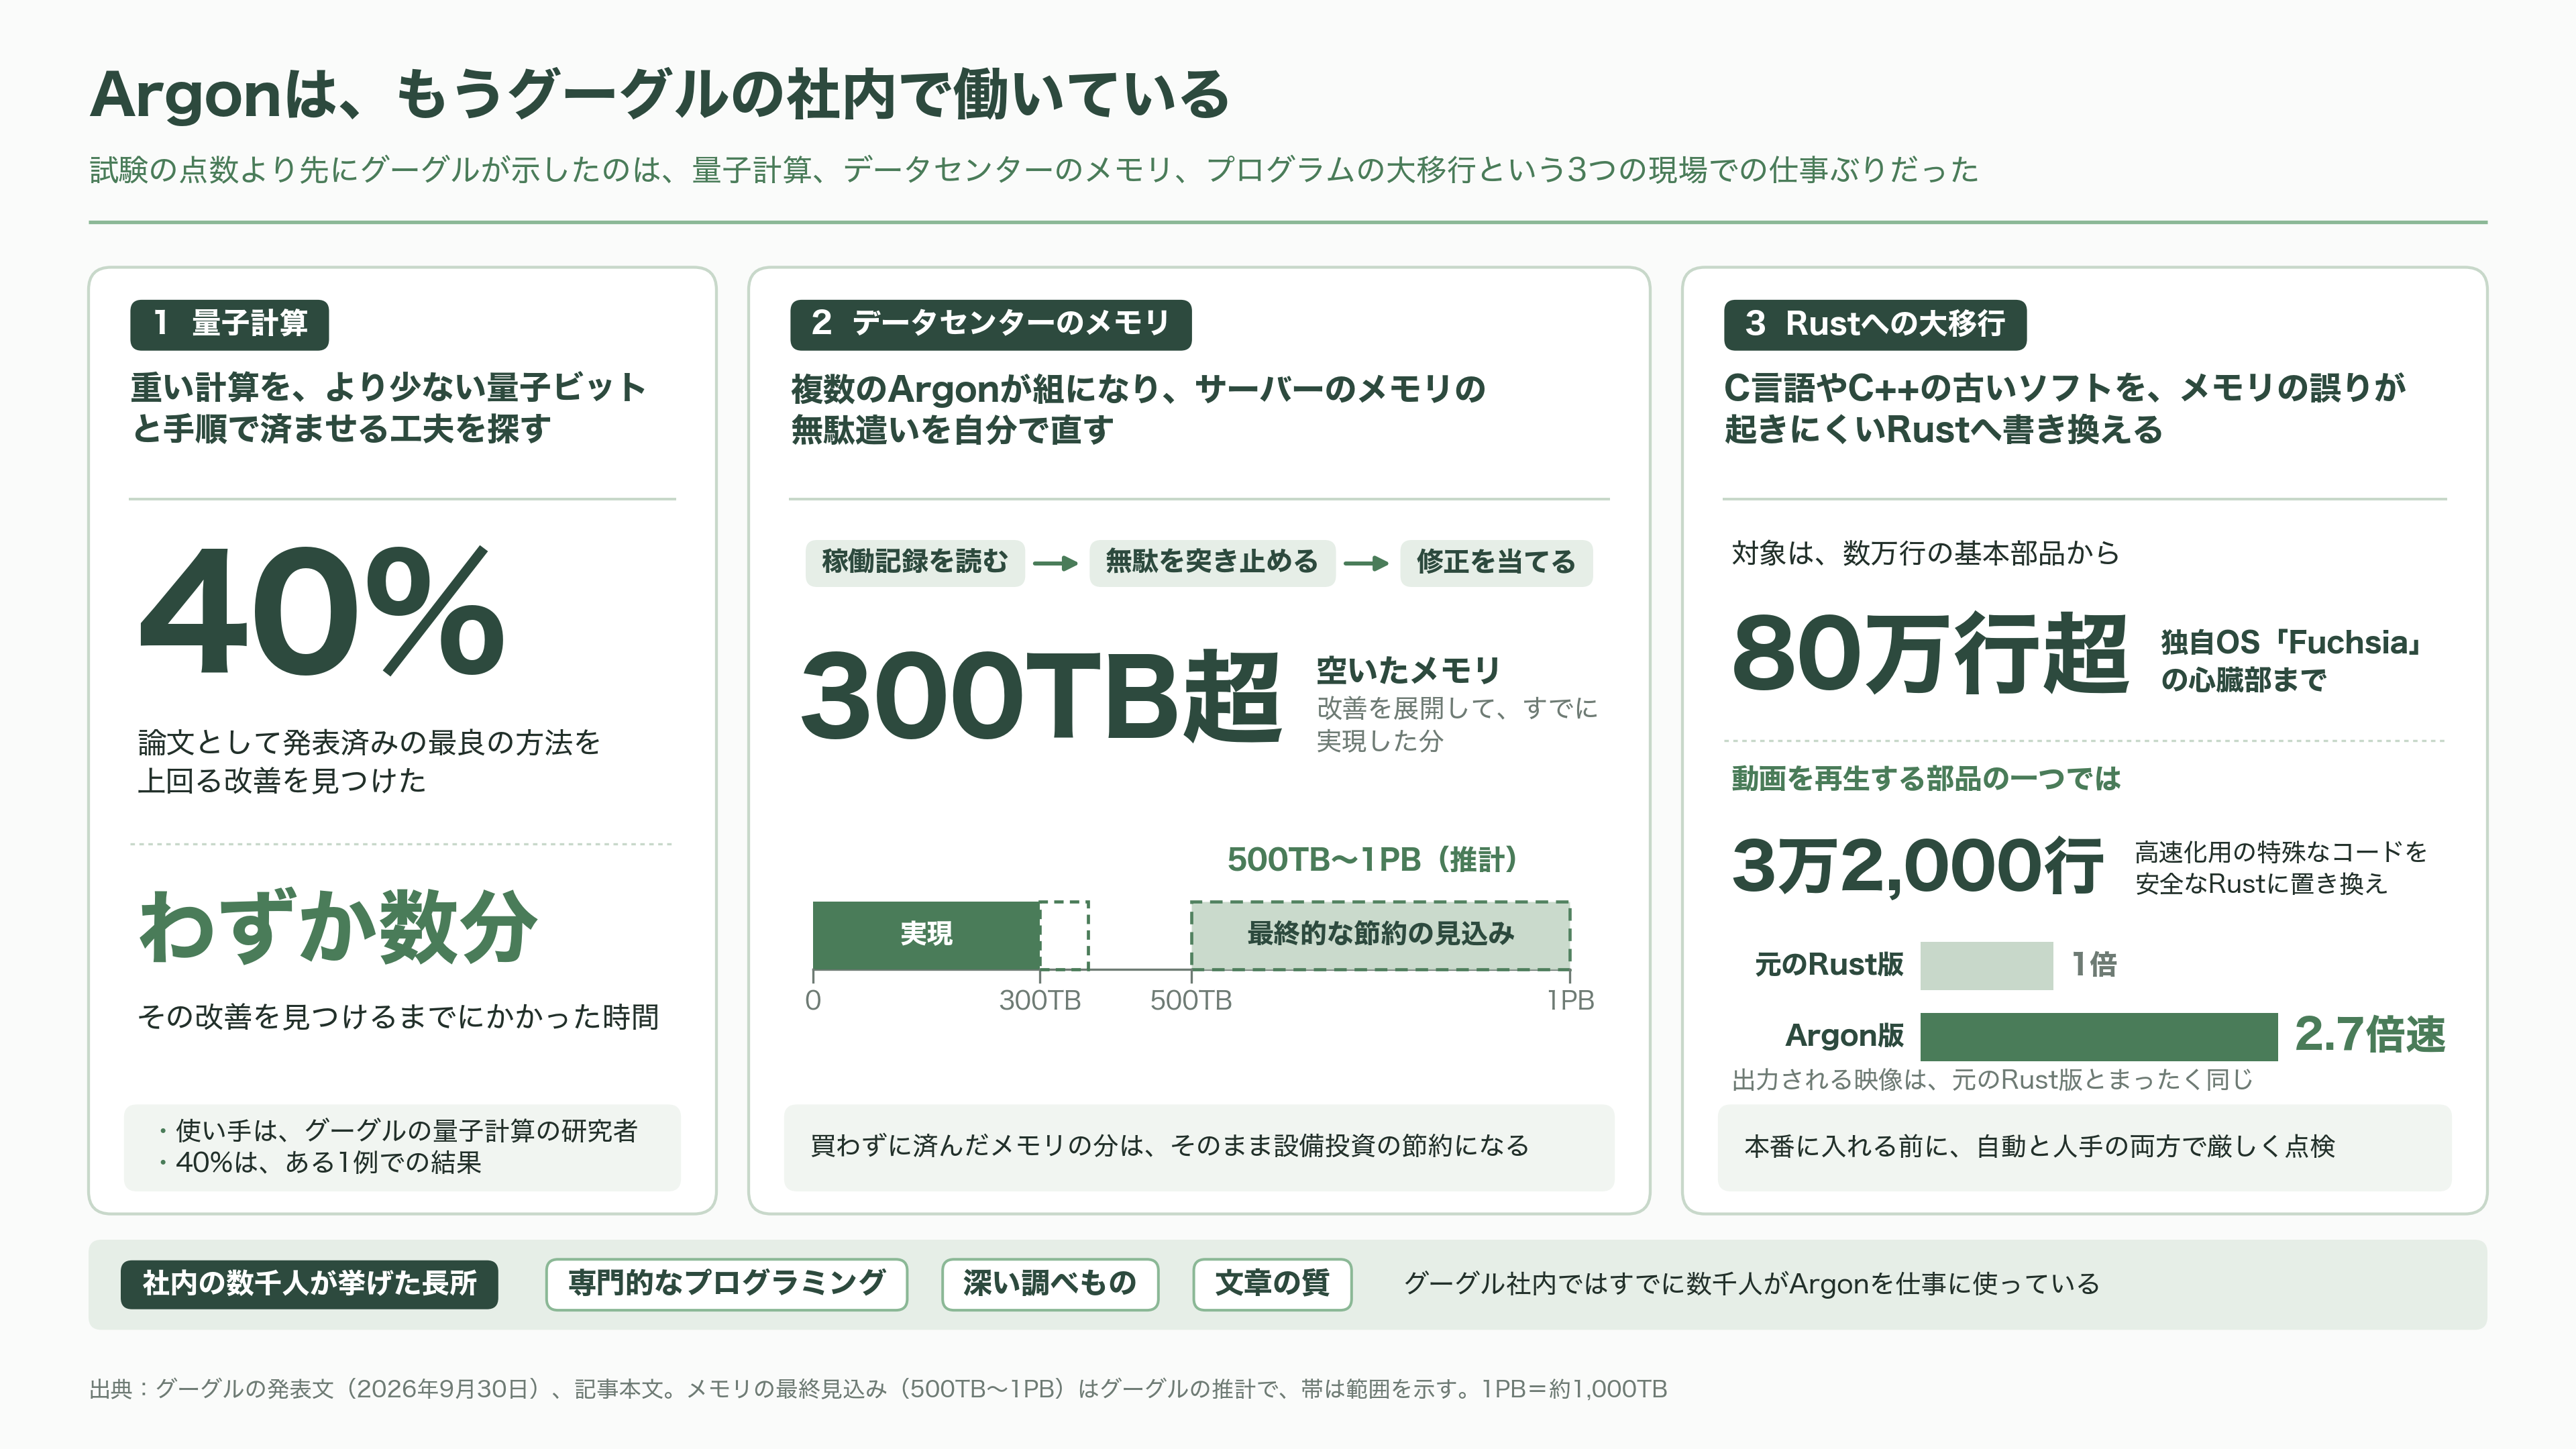The width and height of the screenshot is (2576, 1449).
Task: Click the '3 Rustへの大移行' badge
Action: 1874,324
